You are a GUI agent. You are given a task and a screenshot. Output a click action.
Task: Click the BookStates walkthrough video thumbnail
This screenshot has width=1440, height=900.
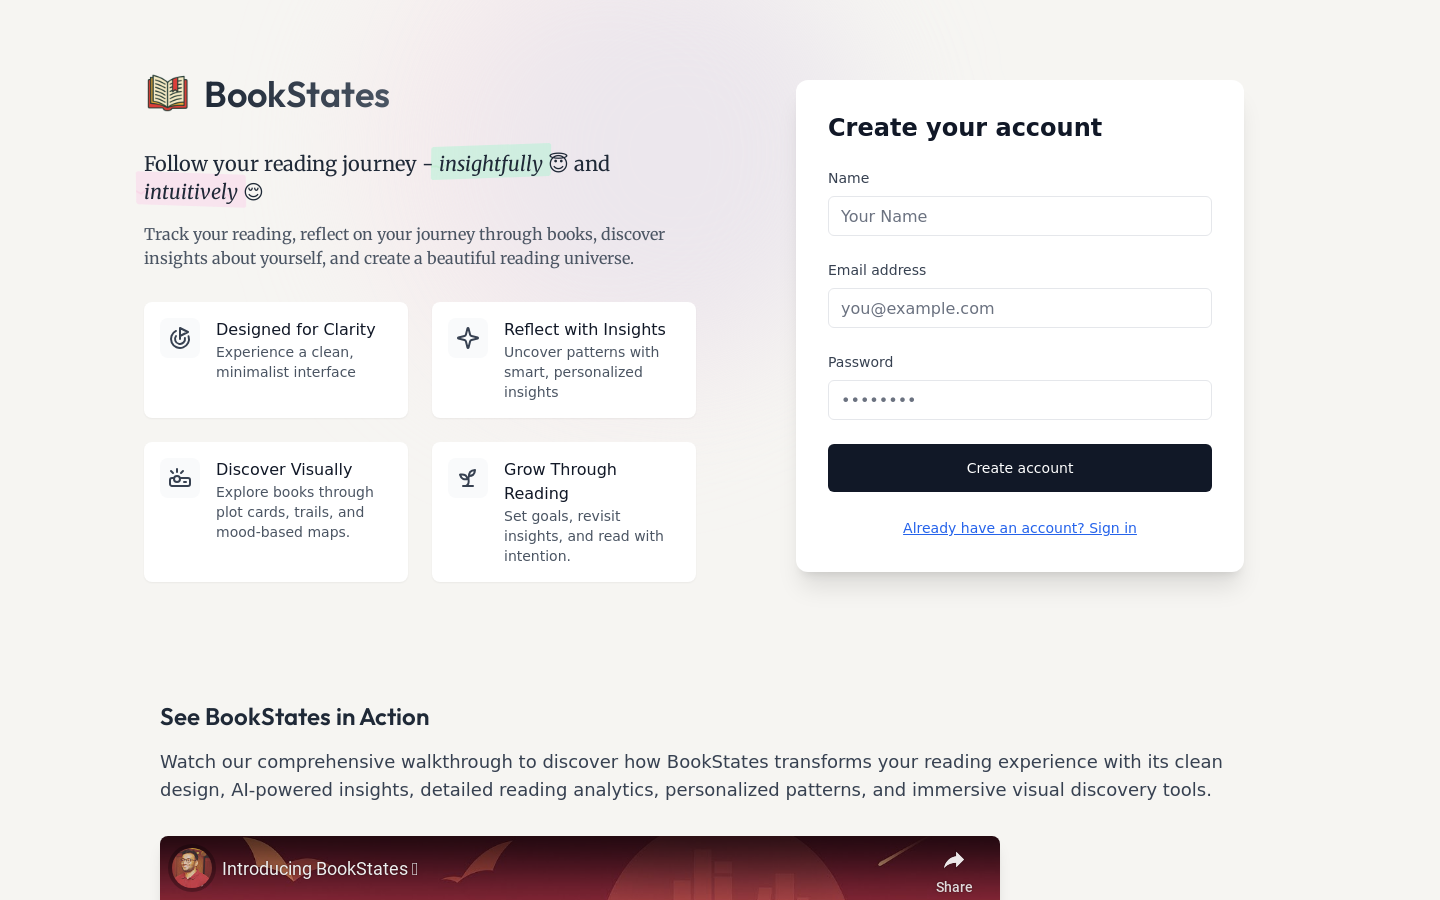(x=580, y=868)
